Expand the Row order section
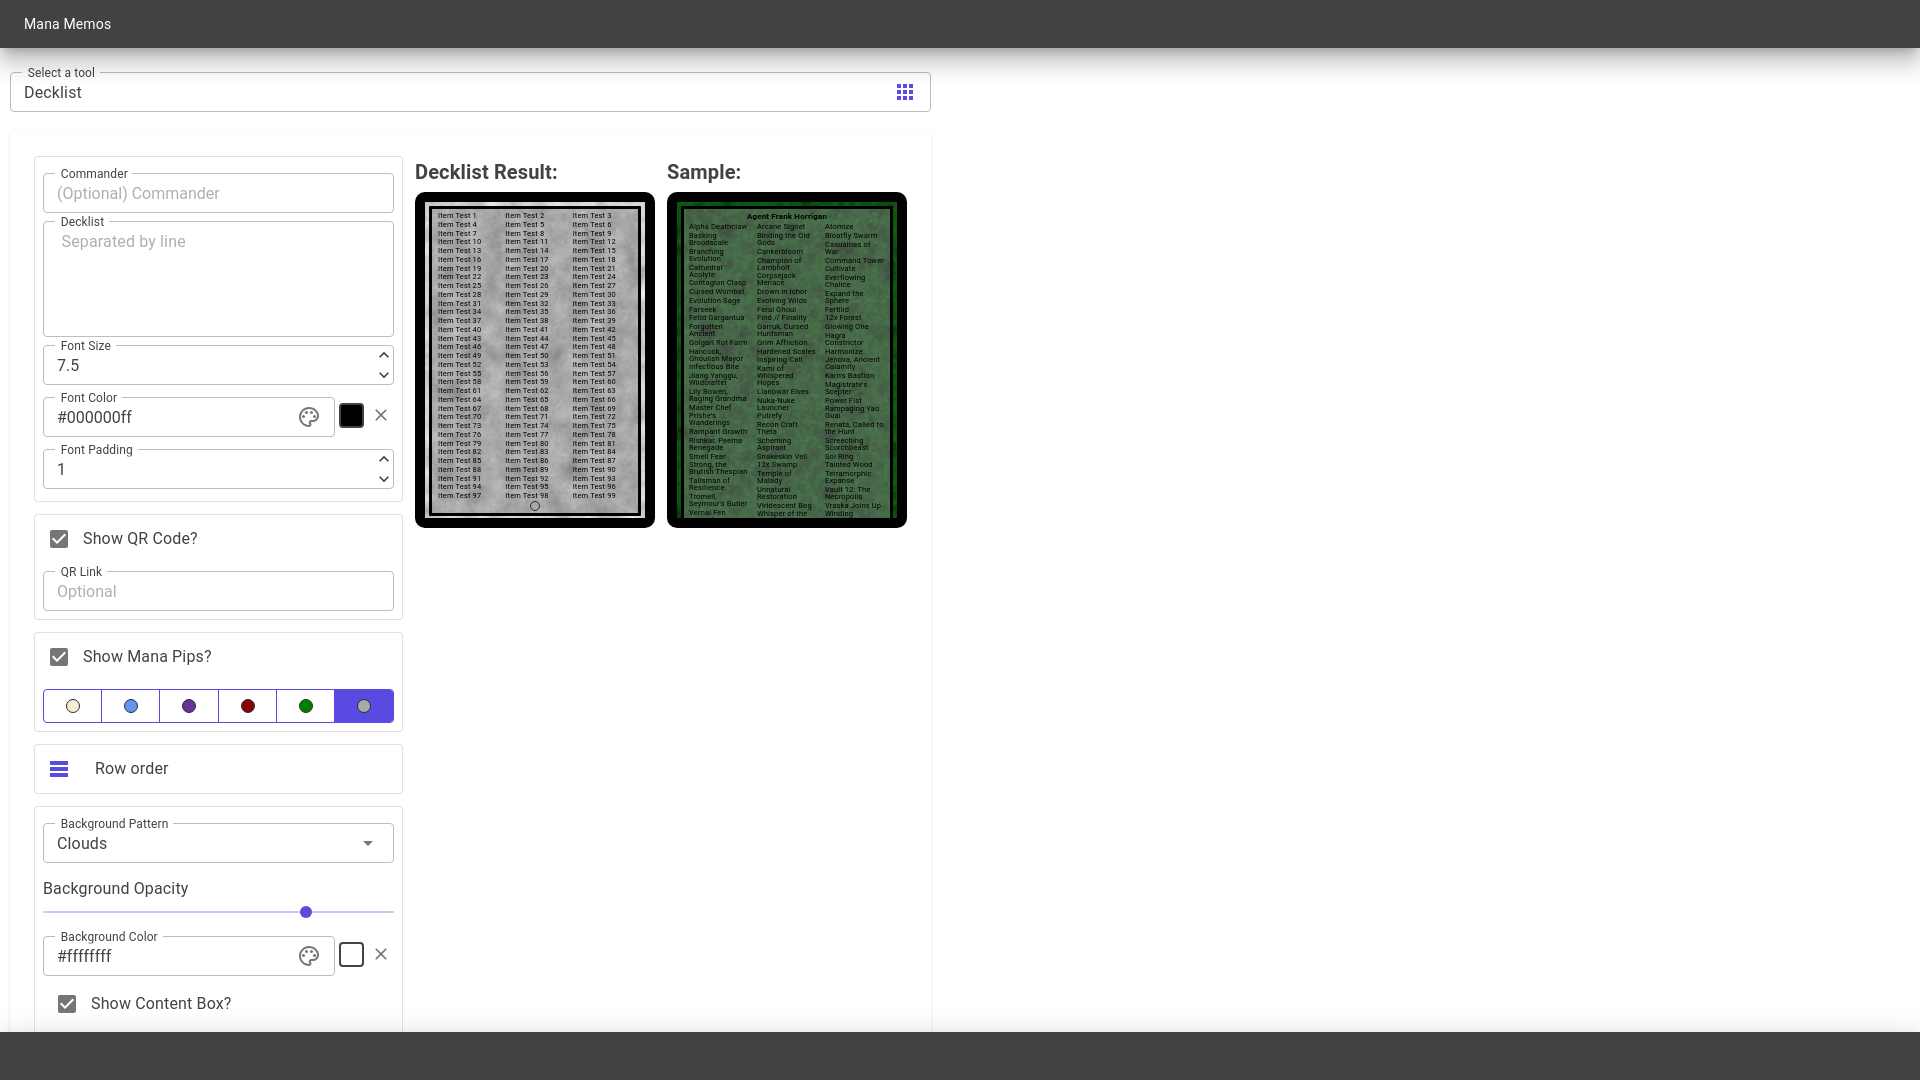The width and height of the screenshot is (1920, 1080). pyautogui.click(x=218, y=769)
